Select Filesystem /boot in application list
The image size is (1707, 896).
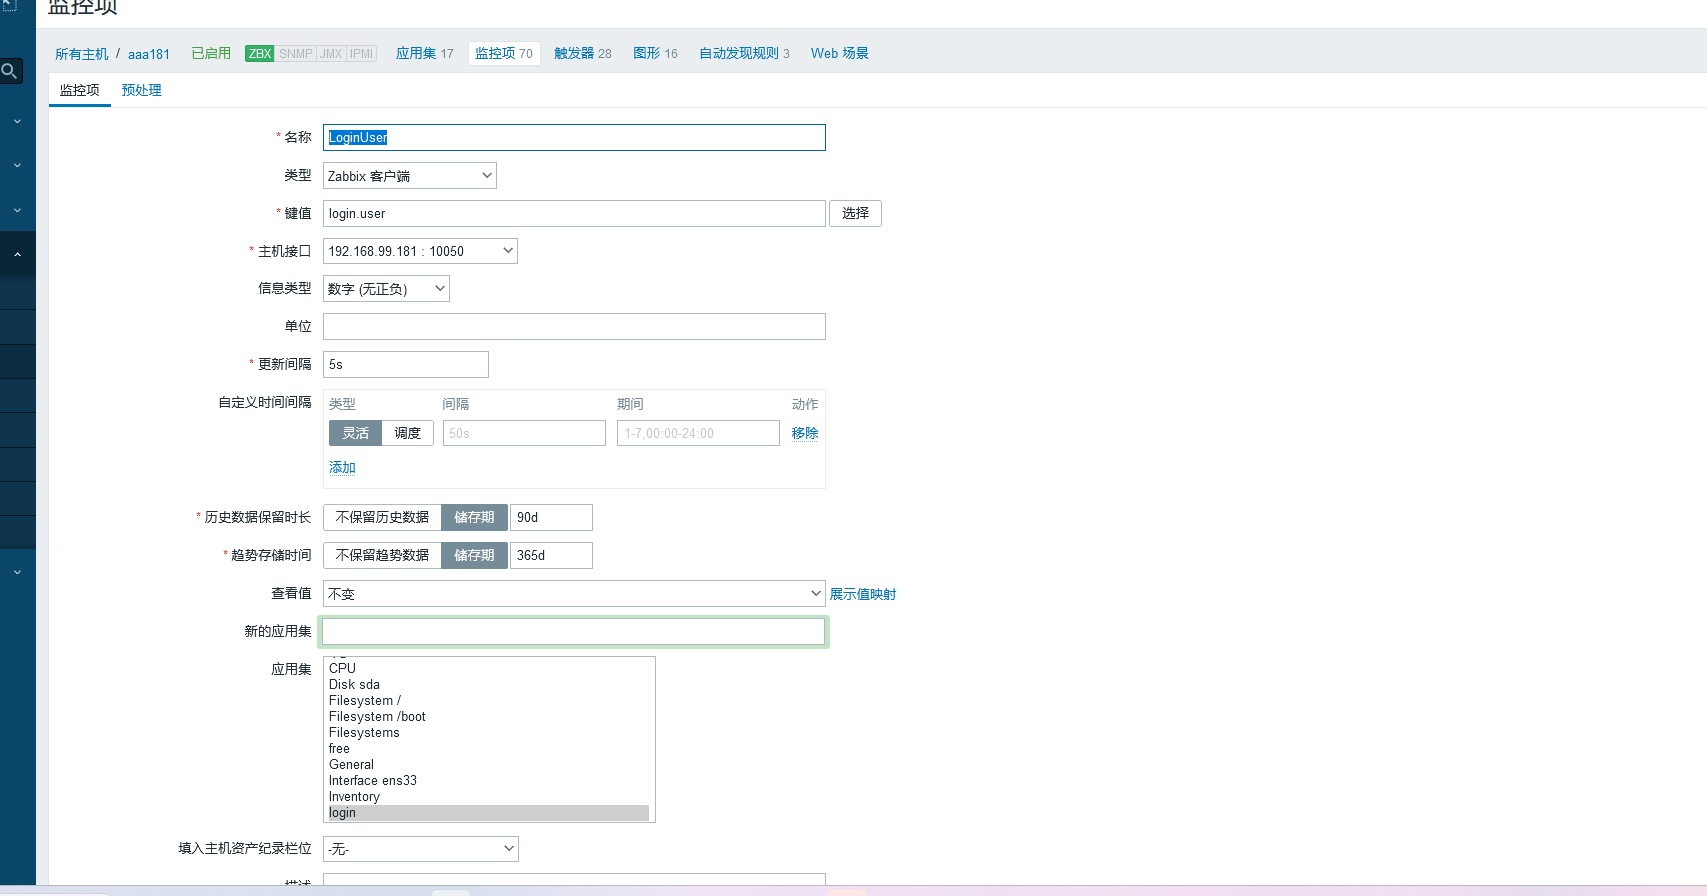tap(488, 717)
